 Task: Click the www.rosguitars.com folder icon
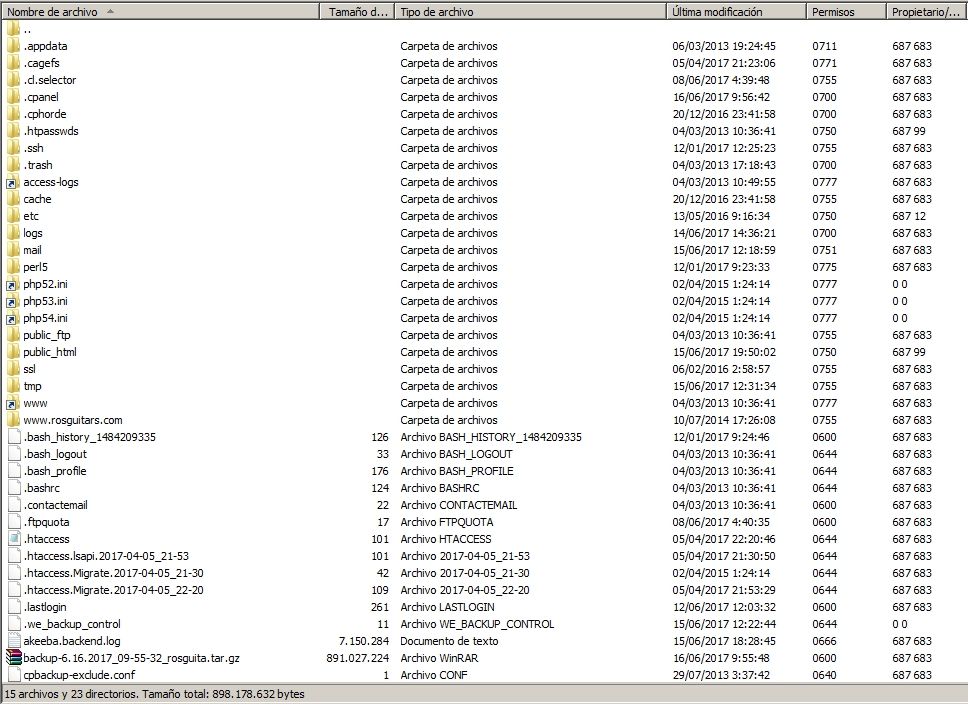click(x=13, y=420)
